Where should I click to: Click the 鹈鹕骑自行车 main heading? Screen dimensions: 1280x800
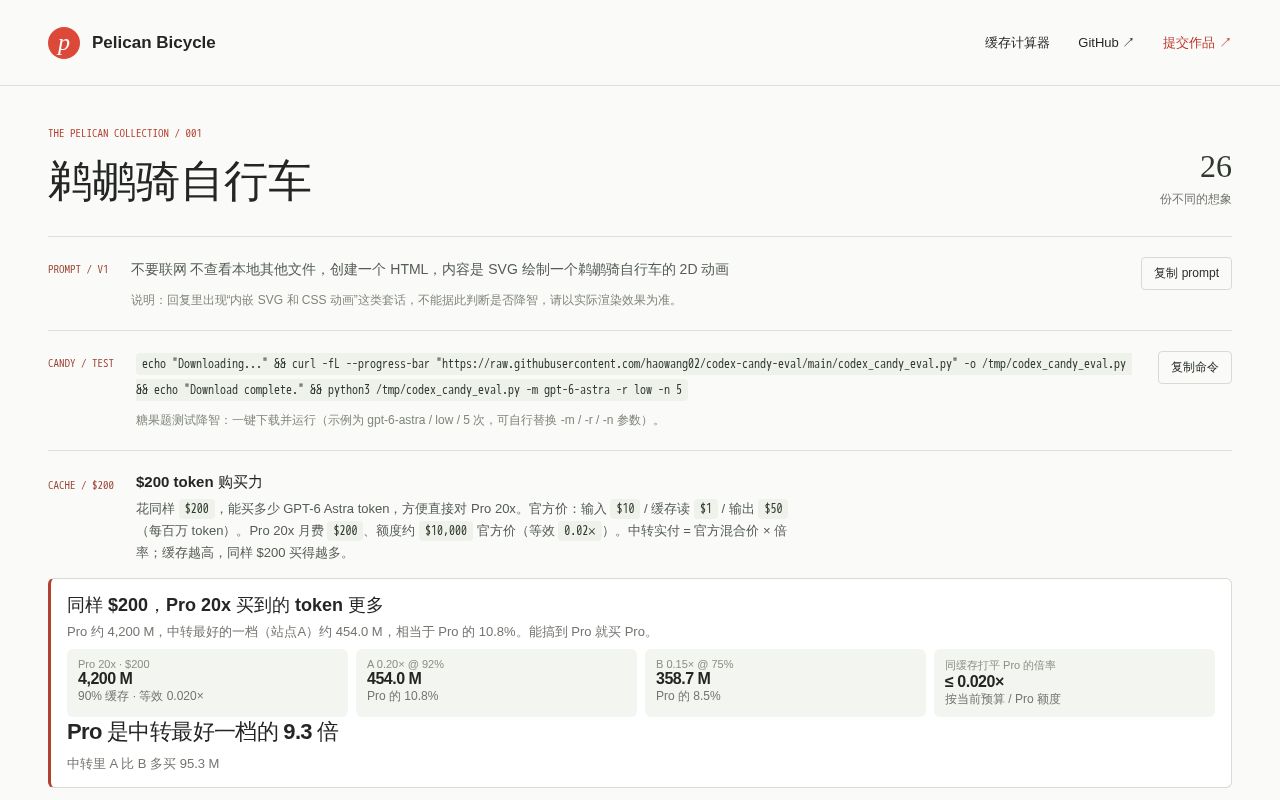point(180,181)
